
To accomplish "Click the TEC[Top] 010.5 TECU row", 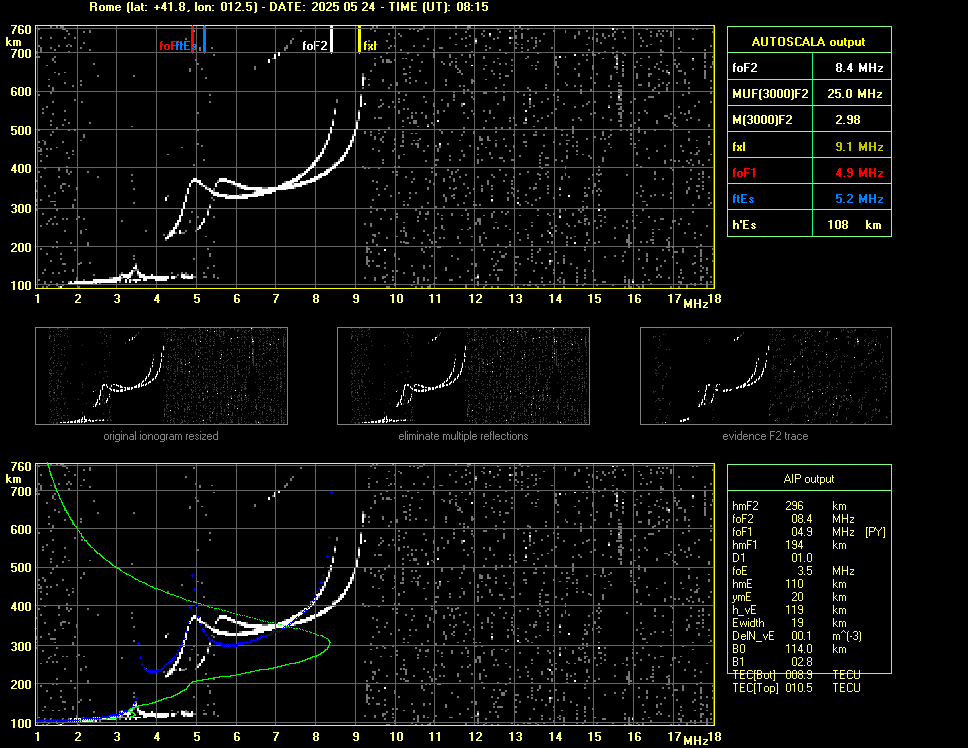I will click(796, 688).
